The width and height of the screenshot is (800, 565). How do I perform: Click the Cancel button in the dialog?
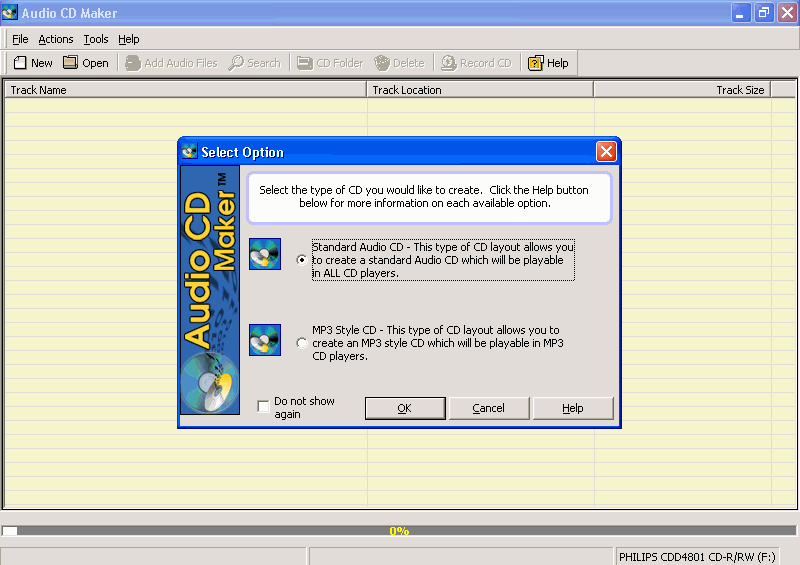tap(489, 408)
